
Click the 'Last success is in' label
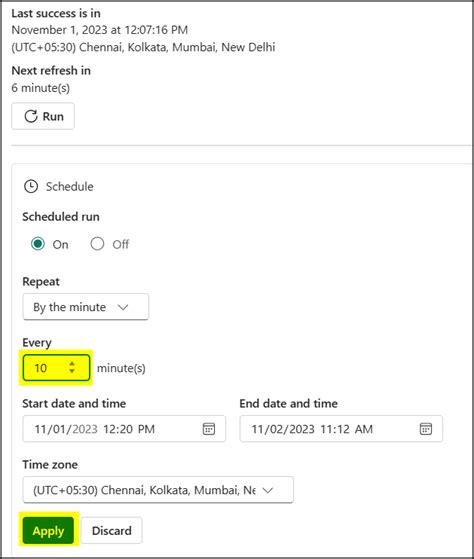56,13
